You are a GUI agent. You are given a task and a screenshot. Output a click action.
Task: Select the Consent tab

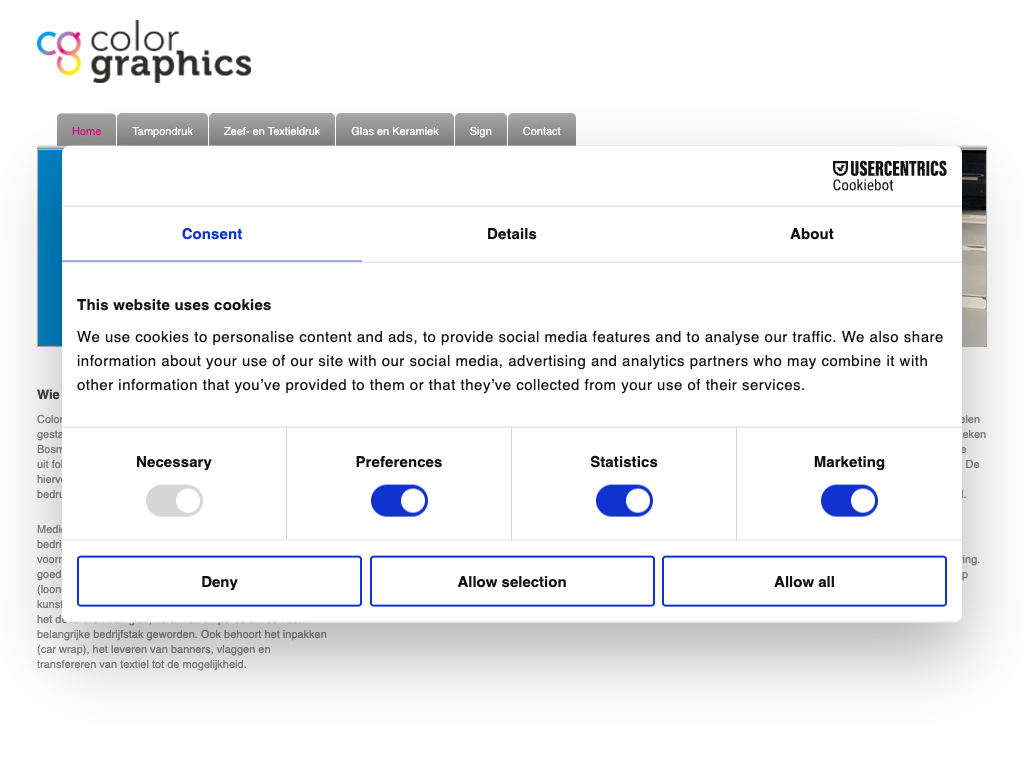[x=212, y=234]
